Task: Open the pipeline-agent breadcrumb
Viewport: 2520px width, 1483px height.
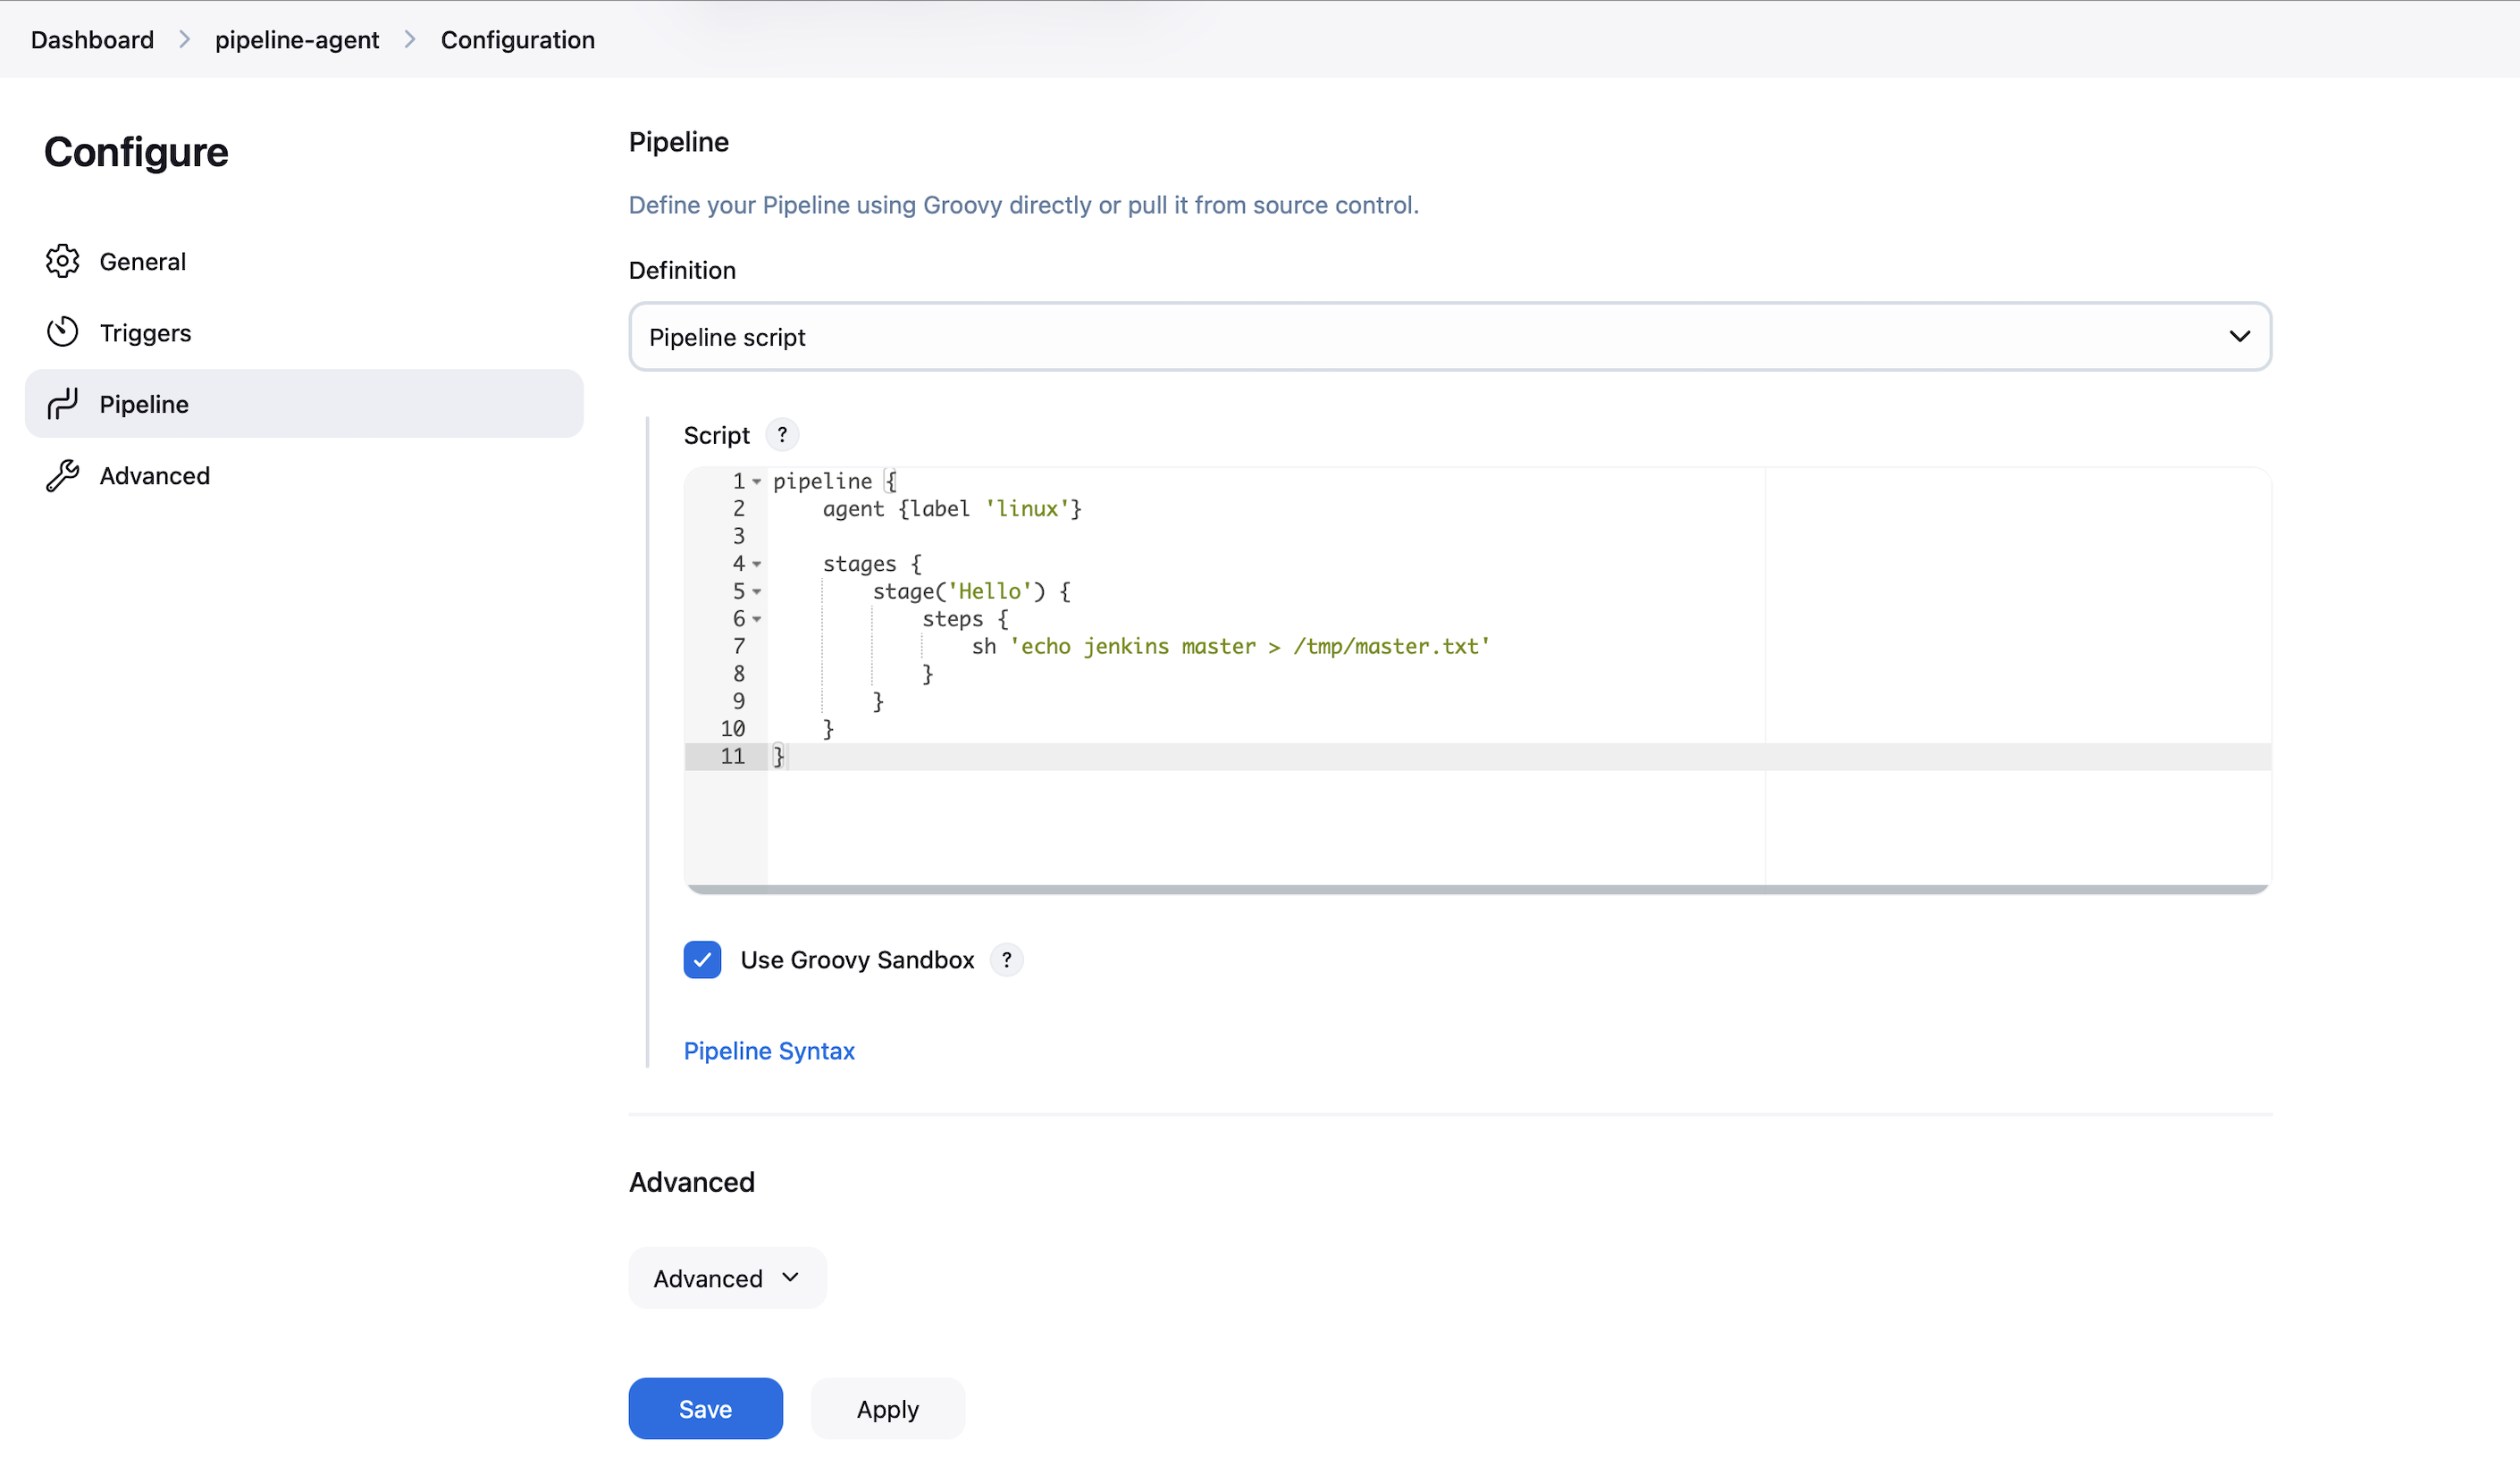Action: 297,39
